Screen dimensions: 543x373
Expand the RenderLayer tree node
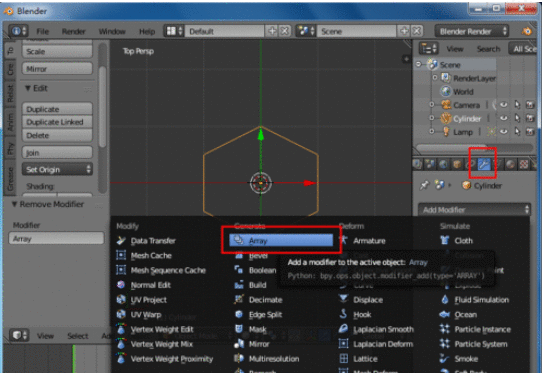[x=435, y=78]
